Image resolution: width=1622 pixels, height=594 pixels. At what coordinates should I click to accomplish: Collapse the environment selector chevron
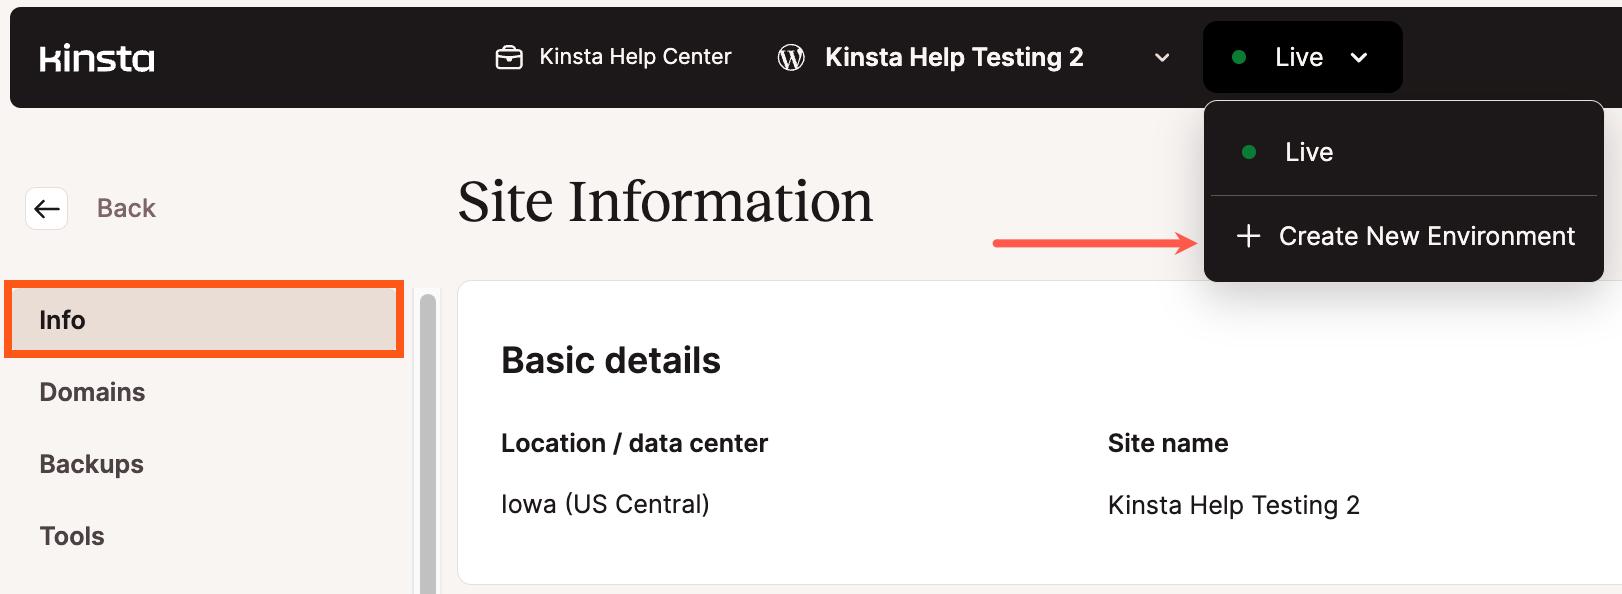(x=1359, y=57)
